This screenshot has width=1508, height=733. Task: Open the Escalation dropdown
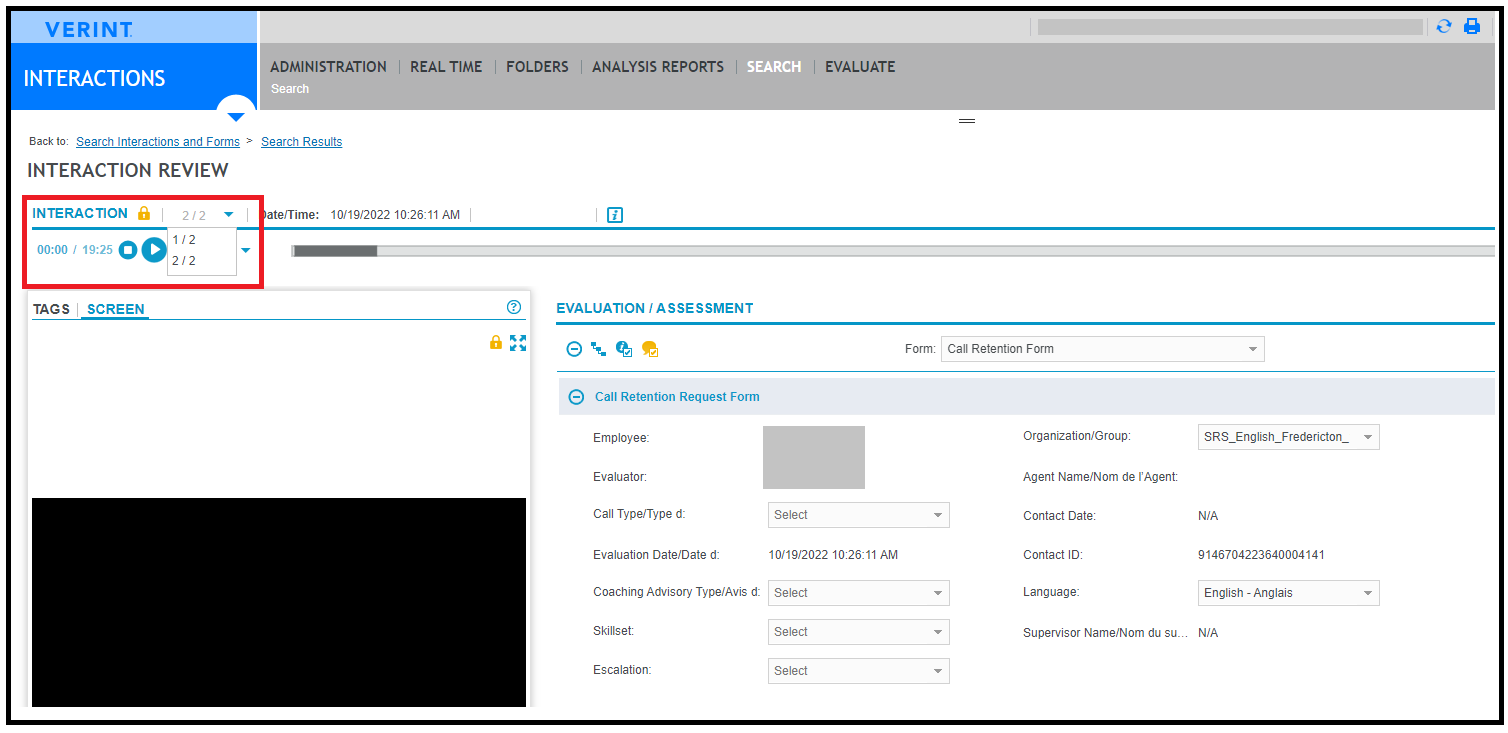click(x=859, y=671)
